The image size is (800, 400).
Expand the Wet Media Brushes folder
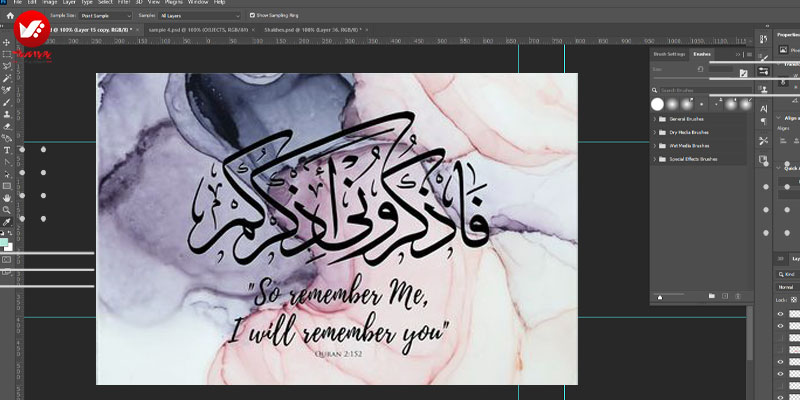[655, 146]
